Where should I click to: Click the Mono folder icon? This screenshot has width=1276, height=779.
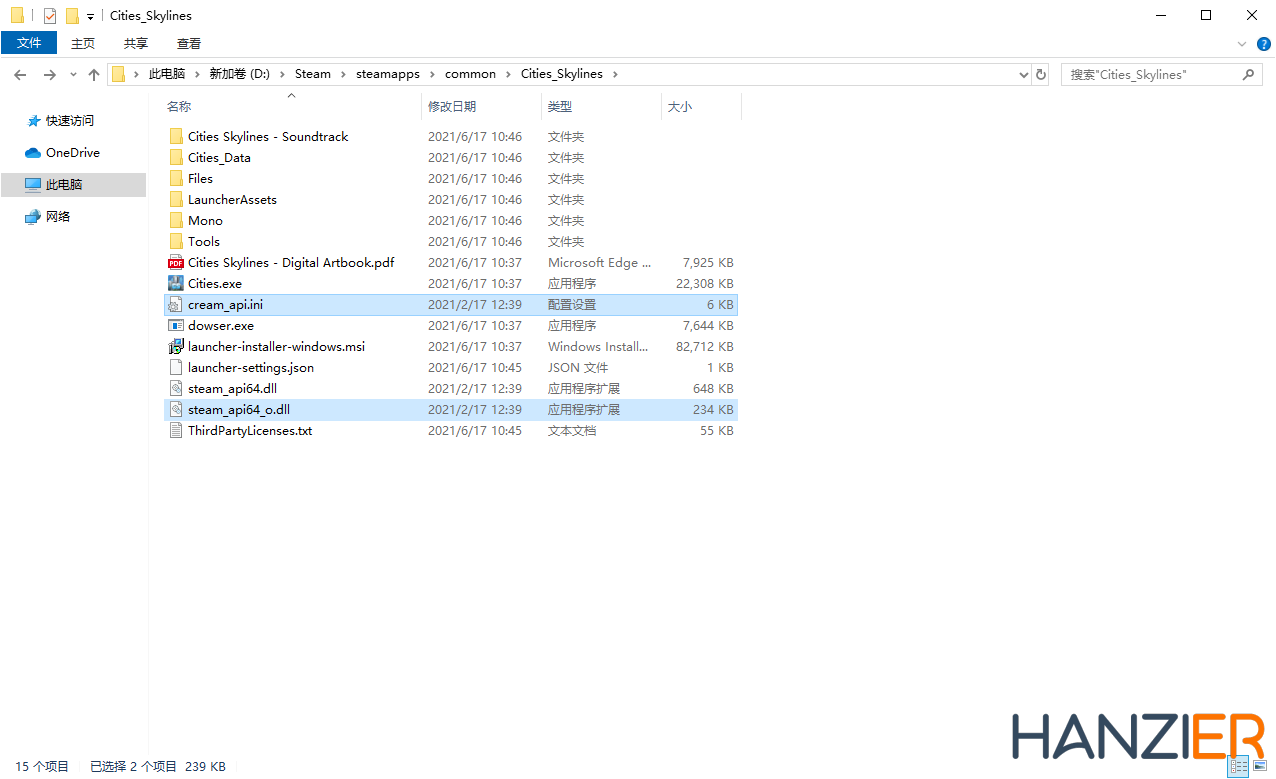[176, 220]
